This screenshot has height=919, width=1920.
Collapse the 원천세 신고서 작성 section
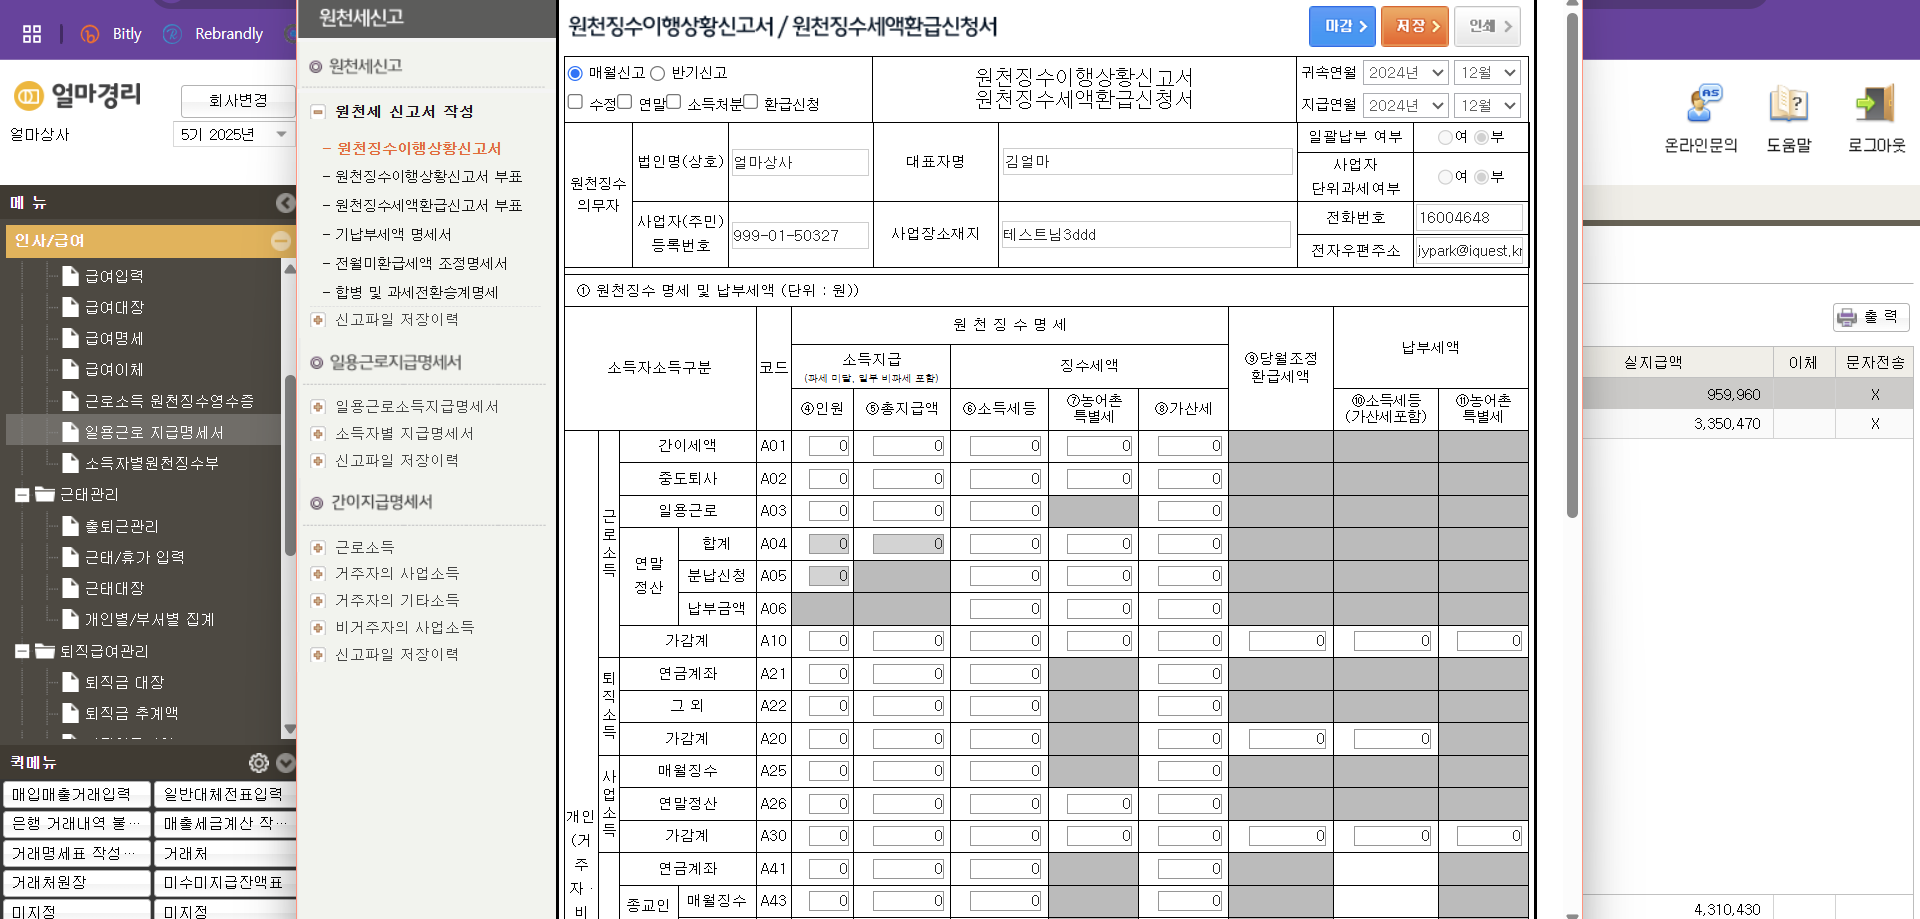click(318, 112)
